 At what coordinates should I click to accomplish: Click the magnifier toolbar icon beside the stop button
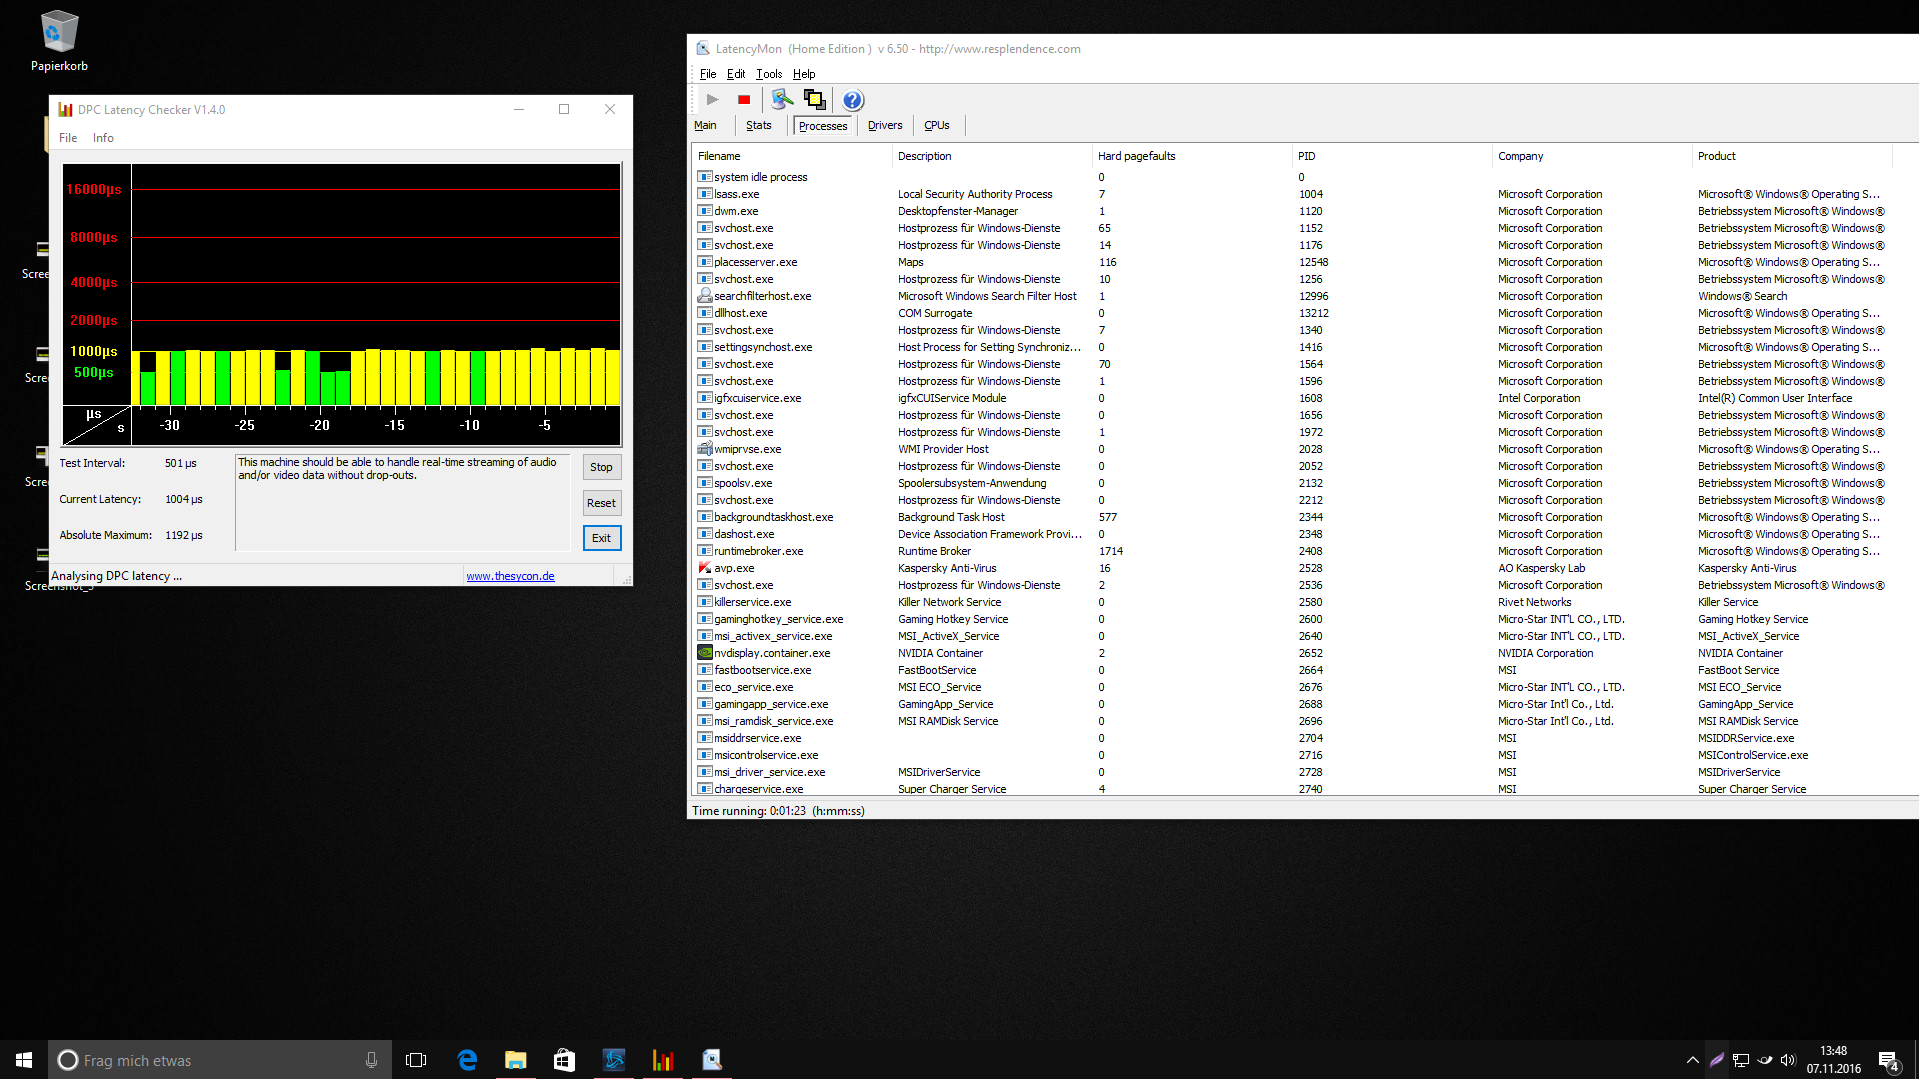782,99
